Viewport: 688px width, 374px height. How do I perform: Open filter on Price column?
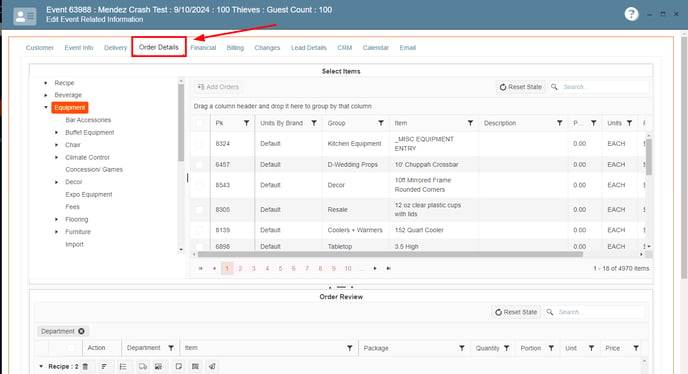(x=636, y=348)
